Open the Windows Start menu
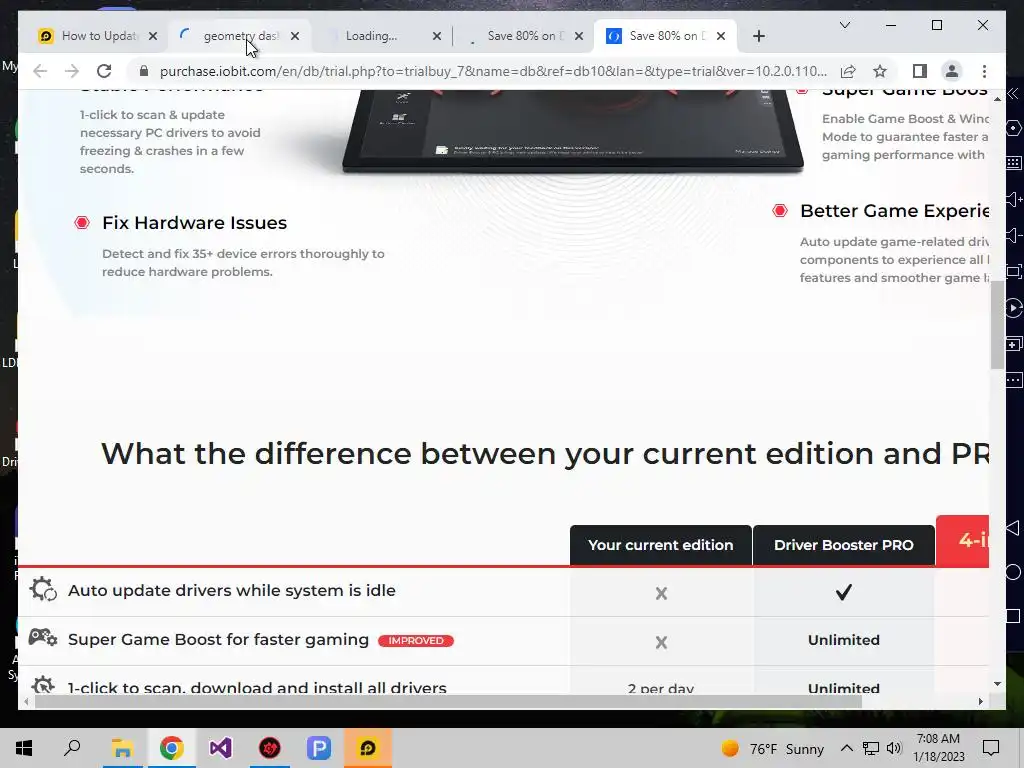The height and width of the screenshot is (768, 1024). pyautogui.click(x=24, y=748)
